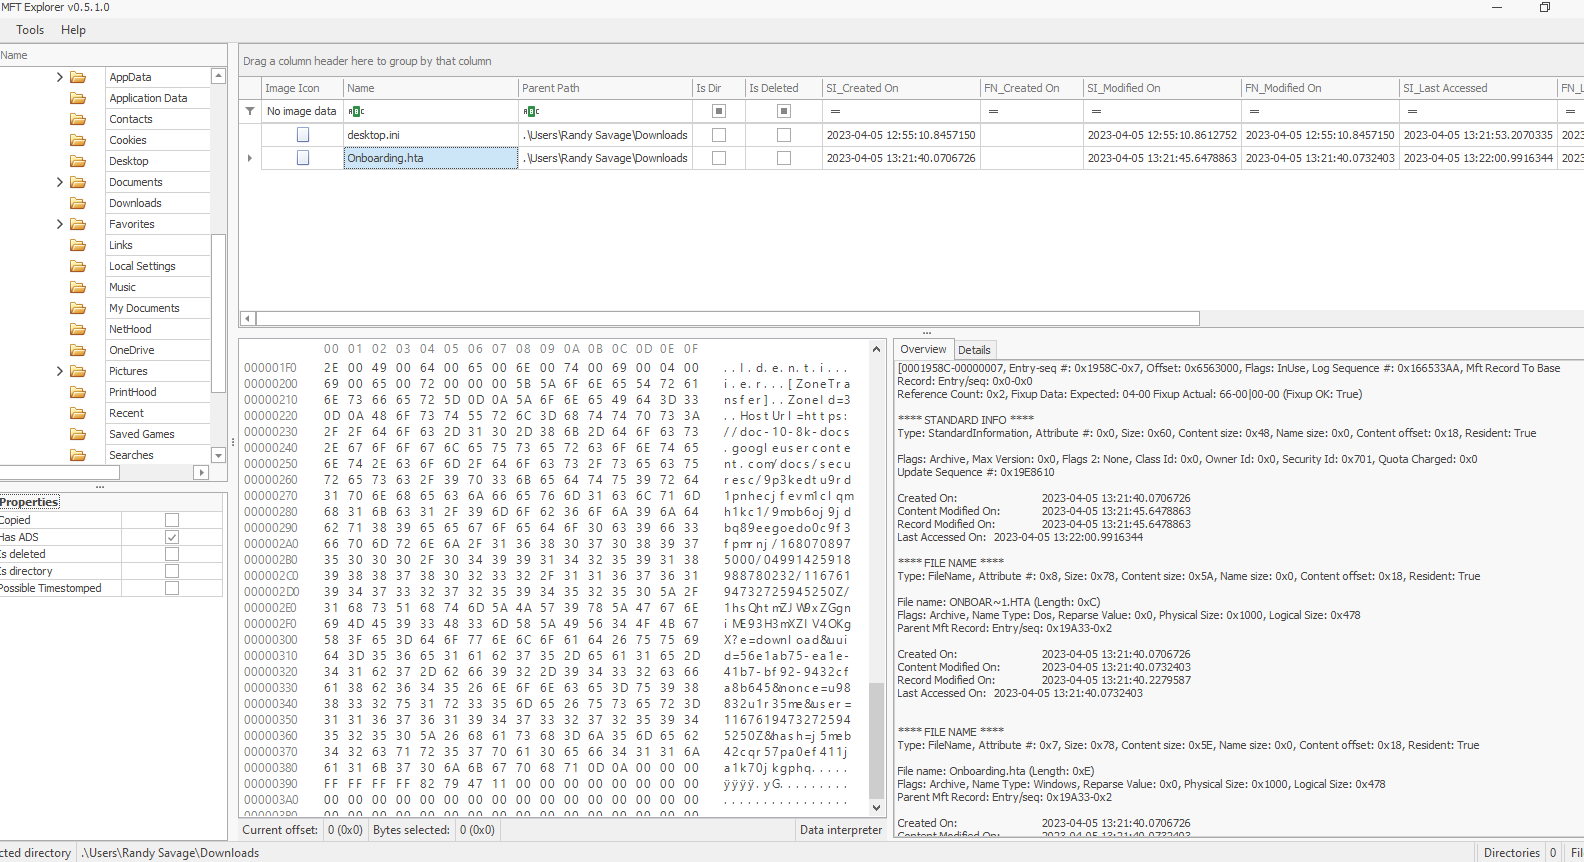Click the Name column filter operator icon
Screen dimensions: 1584x862
(356, 111)
